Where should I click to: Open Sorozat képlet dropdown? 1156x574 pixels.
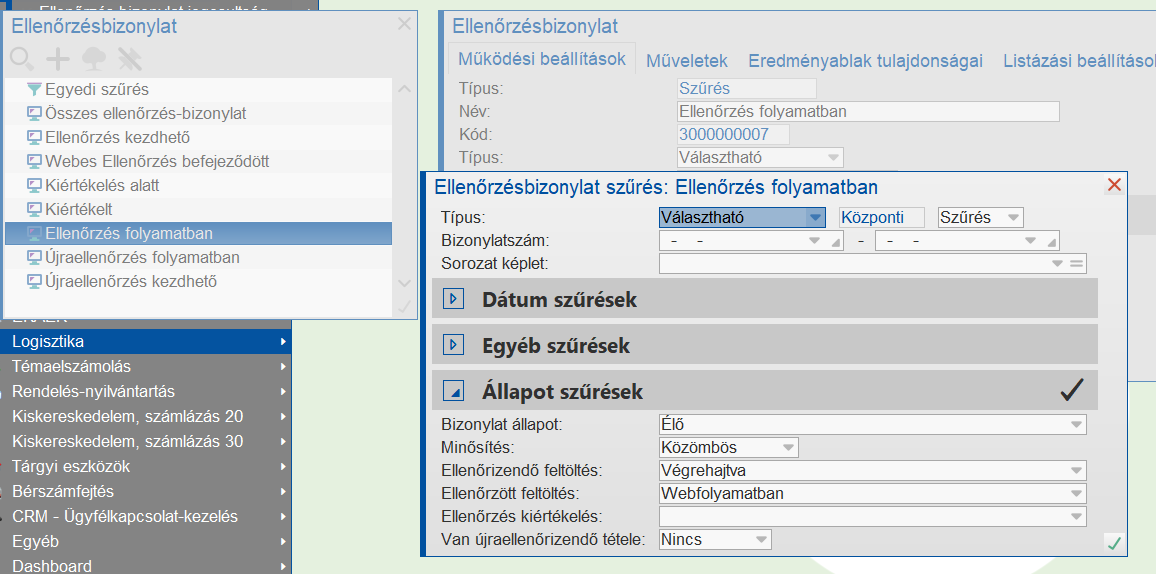(x=1057, y=264)
